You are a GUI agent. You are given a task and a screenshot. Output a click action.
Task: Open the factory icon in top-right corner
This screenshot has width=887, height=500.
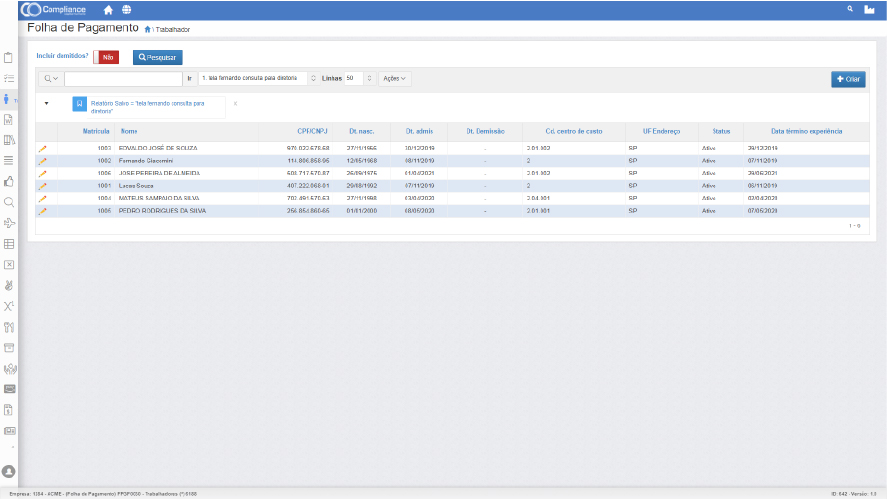(869, 9)
